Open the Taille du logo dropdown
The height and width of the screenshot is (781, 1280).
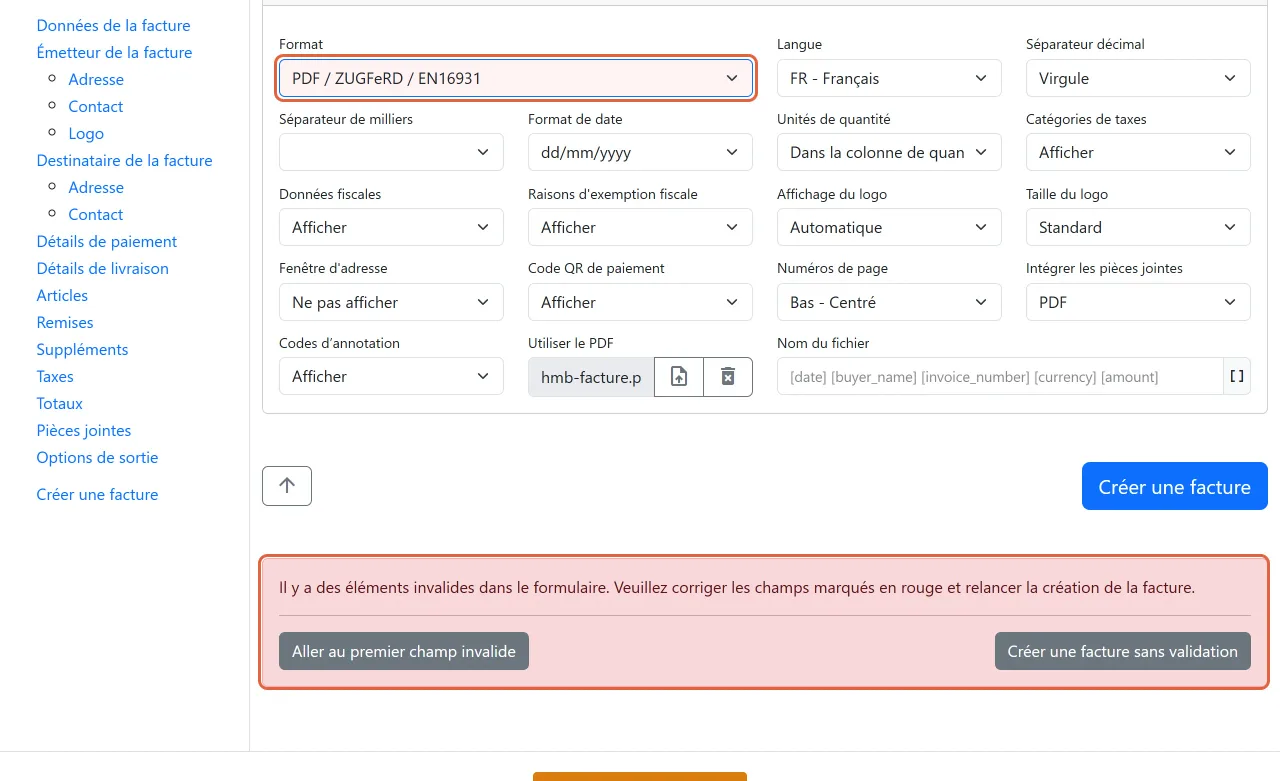1138,227
